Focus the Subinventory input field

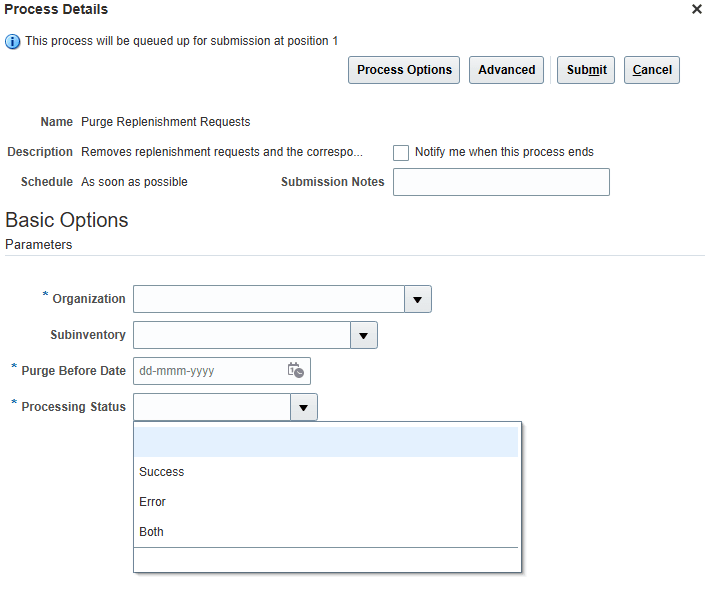click(x=242, y=335)
